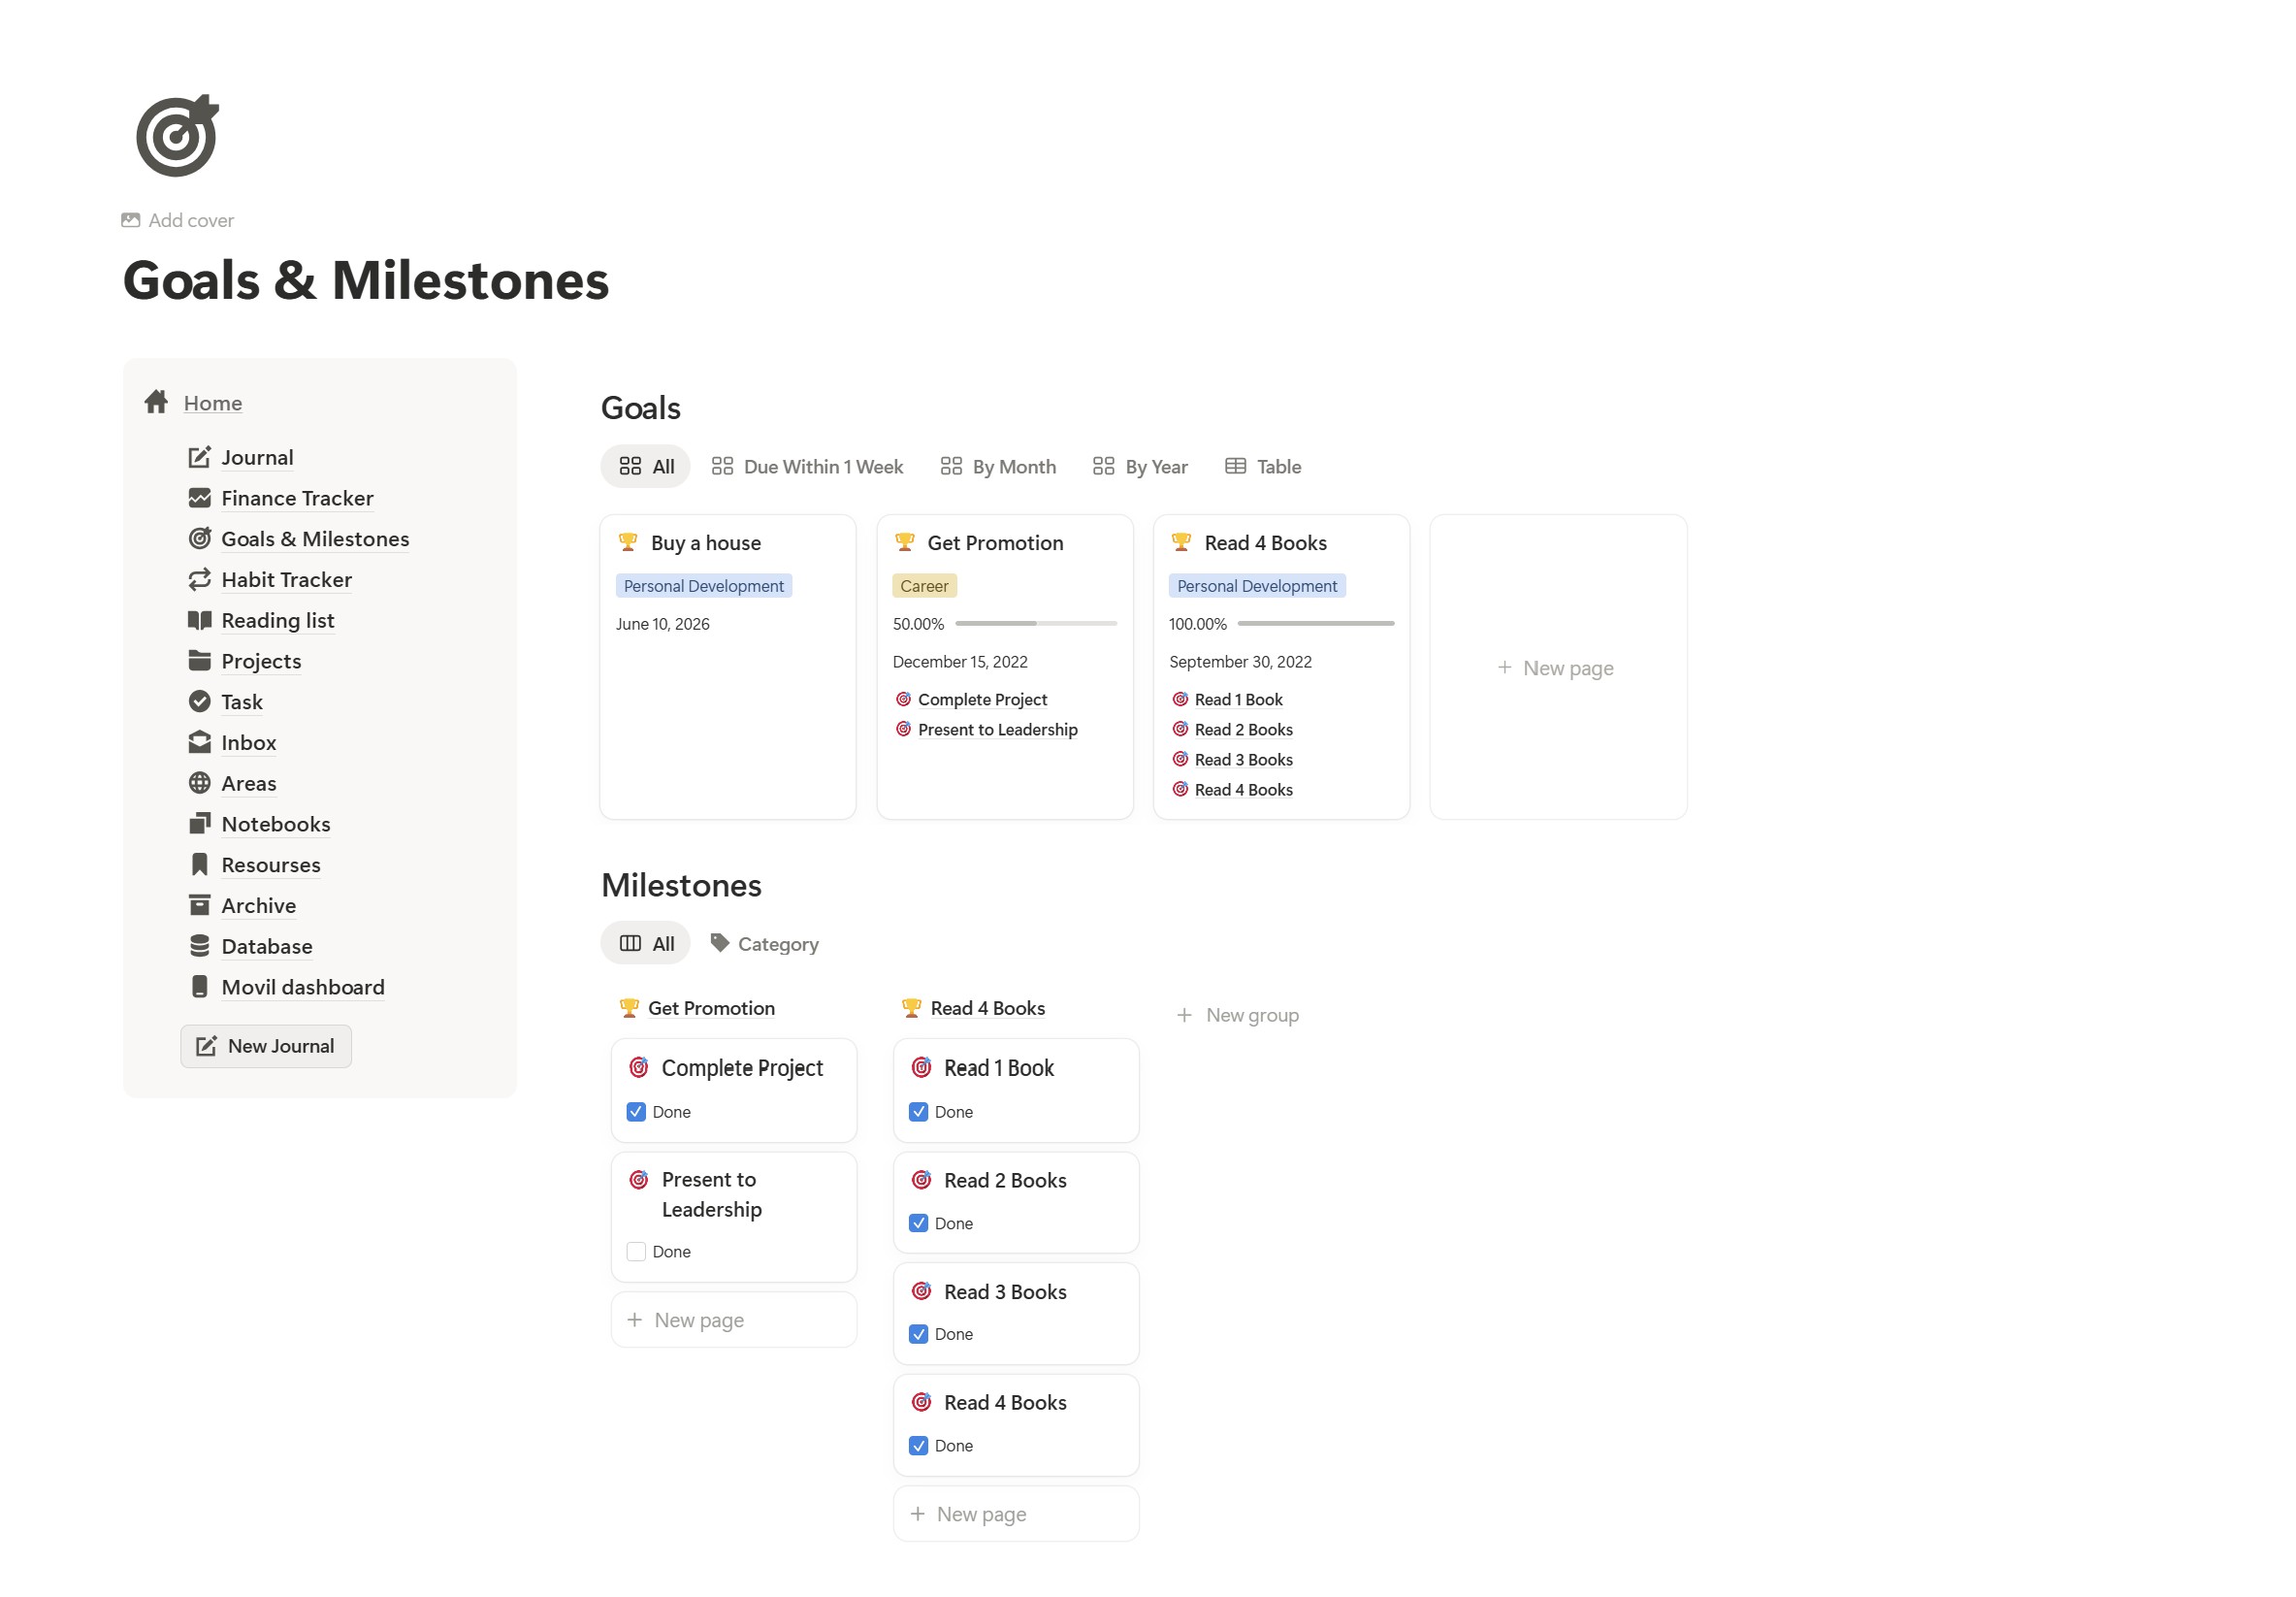Click the trophy icon on Read 4 Books goal card
Viewport: 2296px width, 1597px height.
point(1181,542)
